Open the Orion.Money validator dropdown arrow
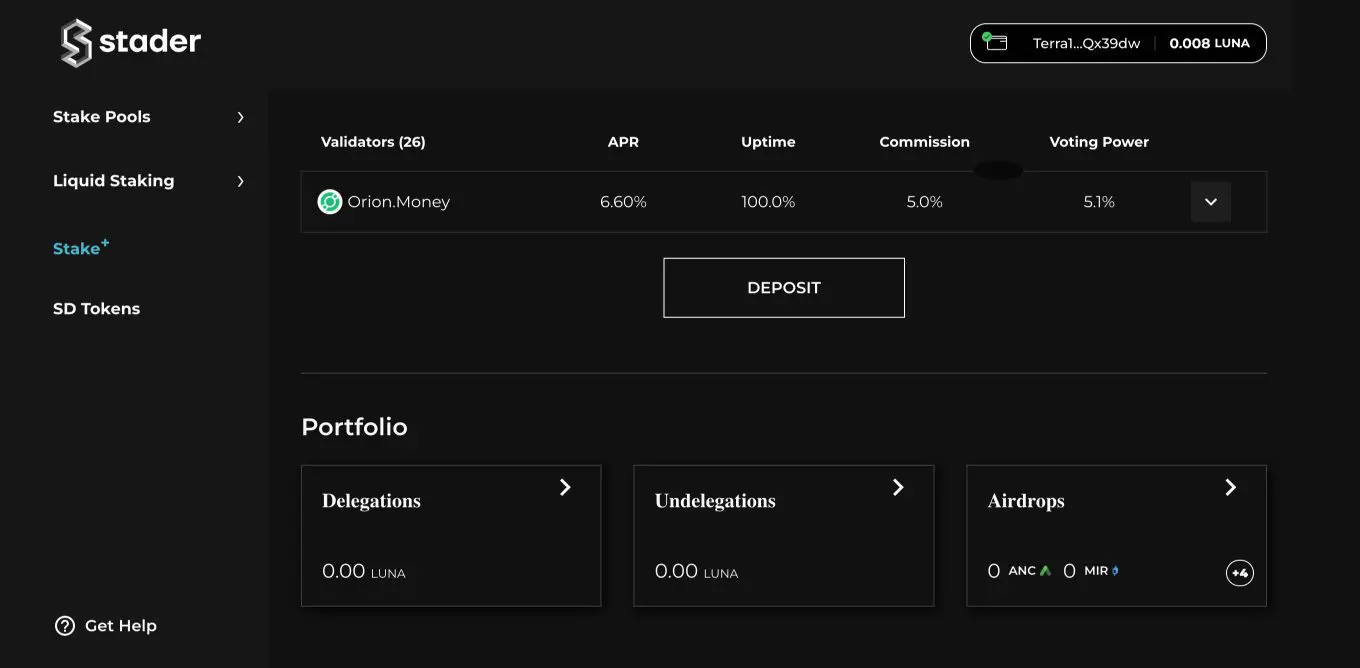 (1211, 202)
